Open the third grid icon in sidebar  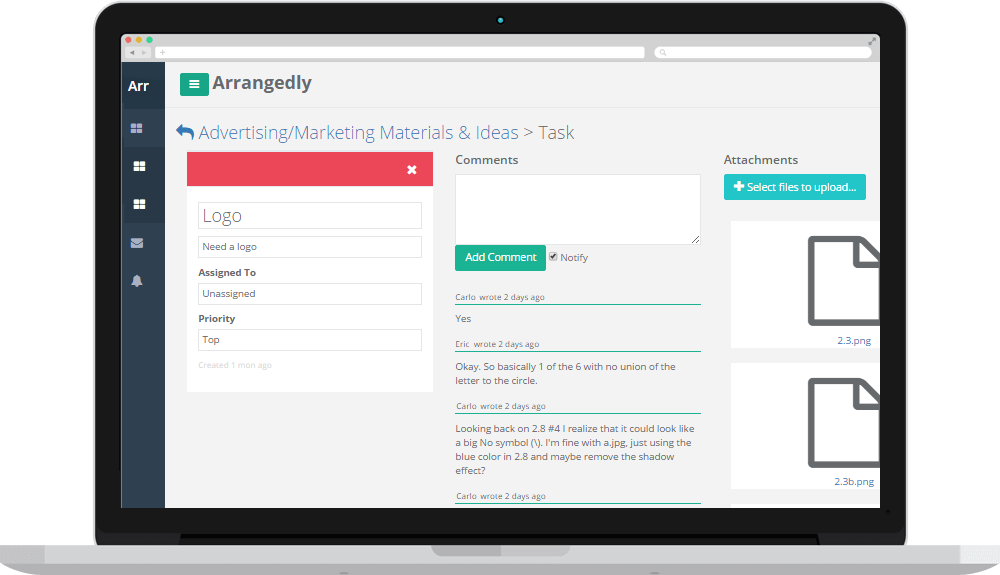click(x=139, y=204)
